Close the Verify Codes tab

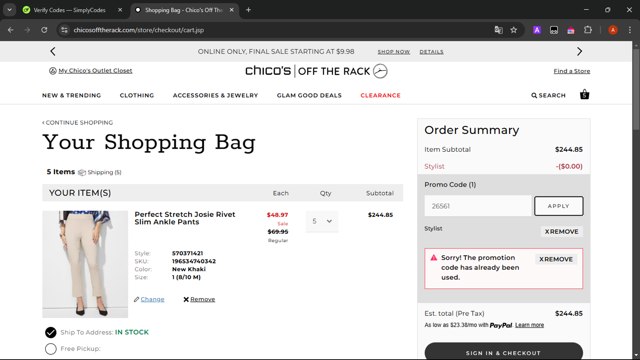click(x=120, y=10)
